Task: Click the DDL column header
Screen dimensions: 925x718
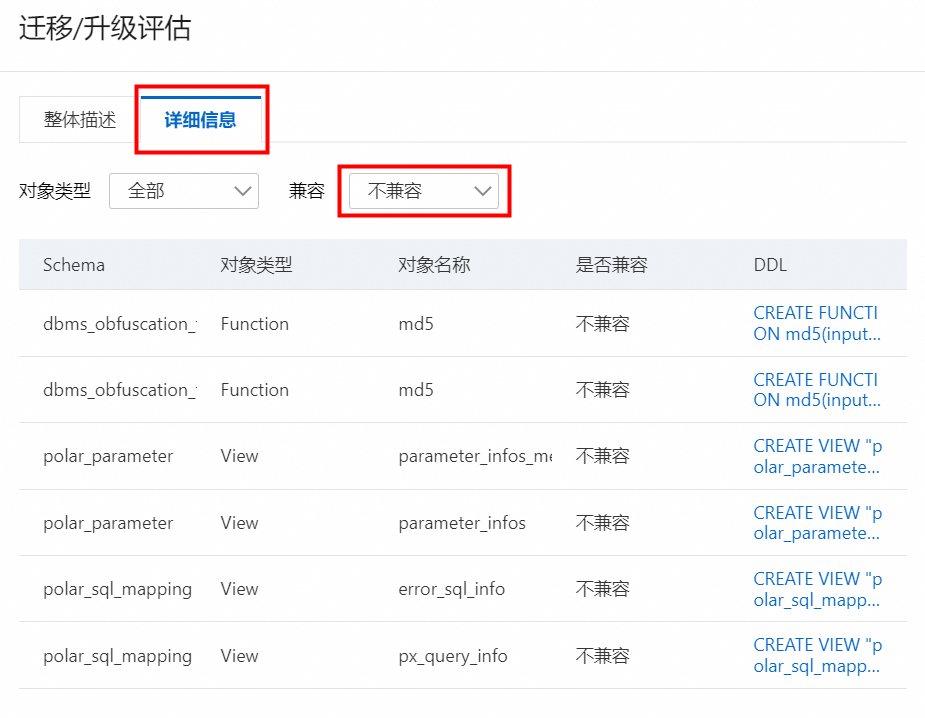Action: (770, 265)
